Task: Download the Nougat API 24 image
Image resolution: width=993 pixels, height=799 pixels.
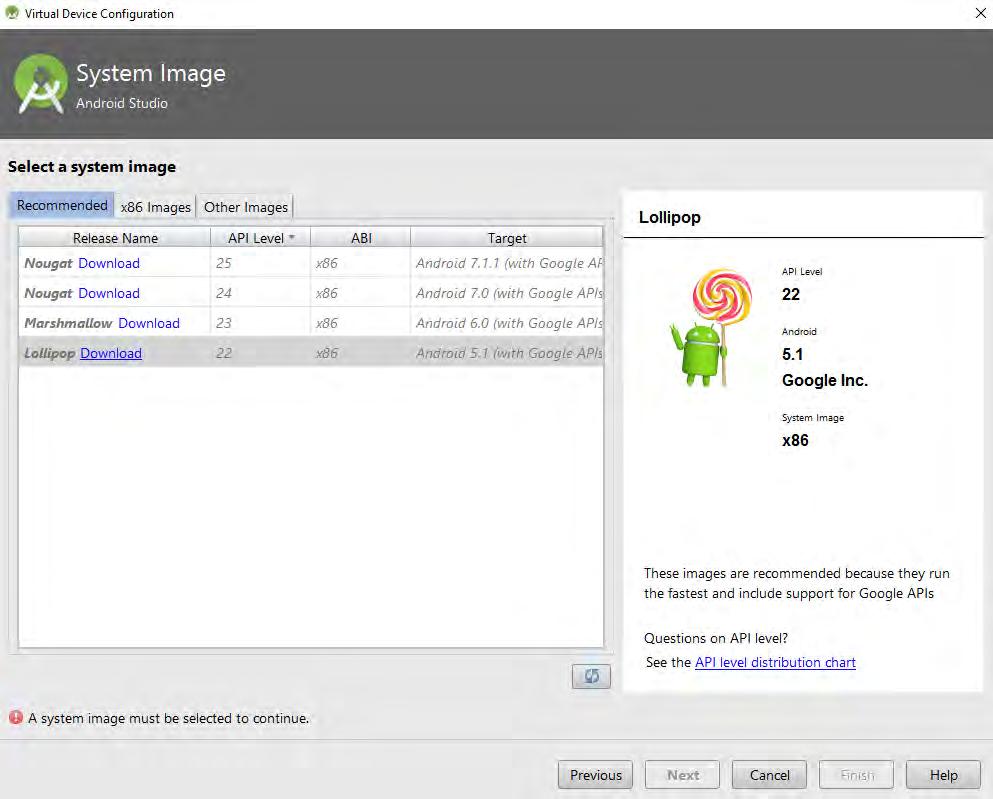Action: click(x=109, y=293)
